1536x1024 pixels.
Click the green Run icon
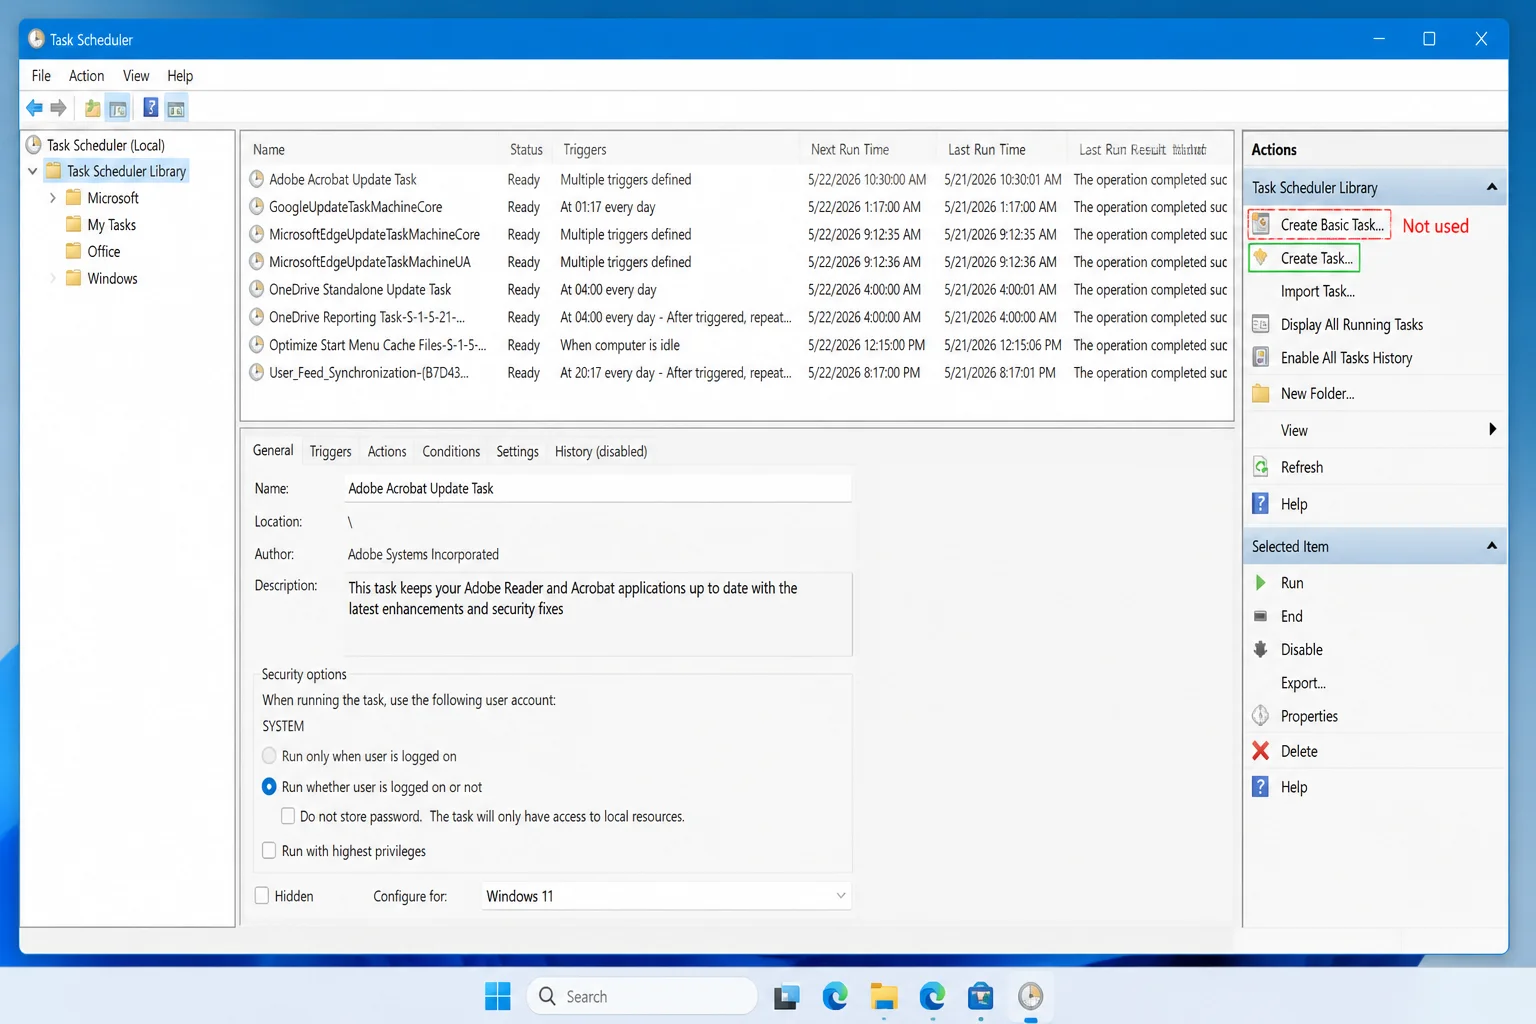point(1261,582)
